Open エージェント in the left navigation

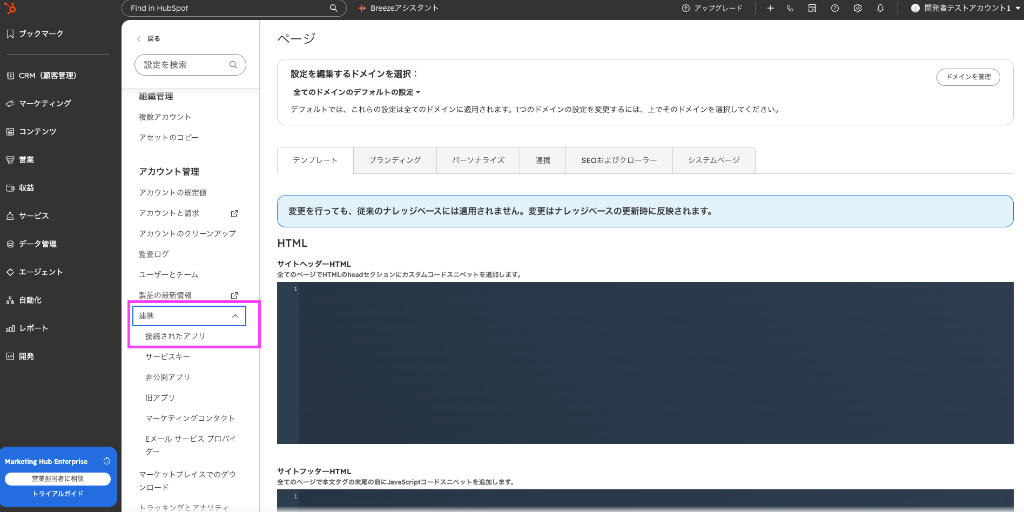(x=35, y=272)
